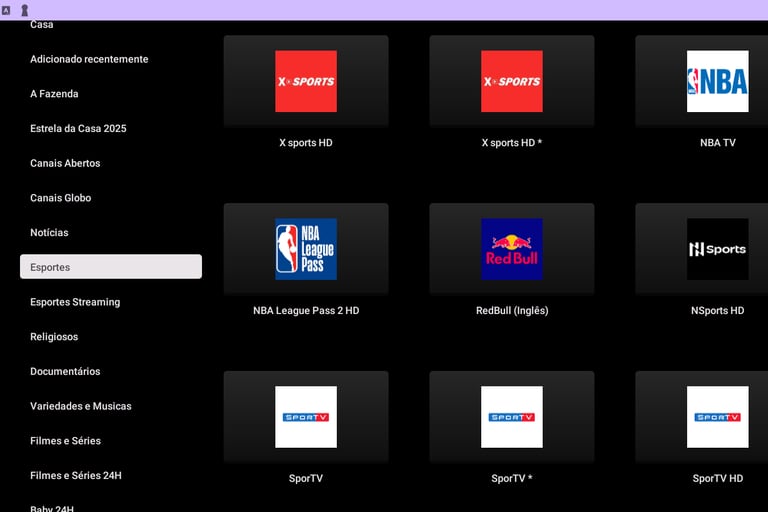The height and width of the screenshot is (512, 768).
Task: Click the 'NBA League Pass 2 HD' label
Action: (x=306, y=311)
